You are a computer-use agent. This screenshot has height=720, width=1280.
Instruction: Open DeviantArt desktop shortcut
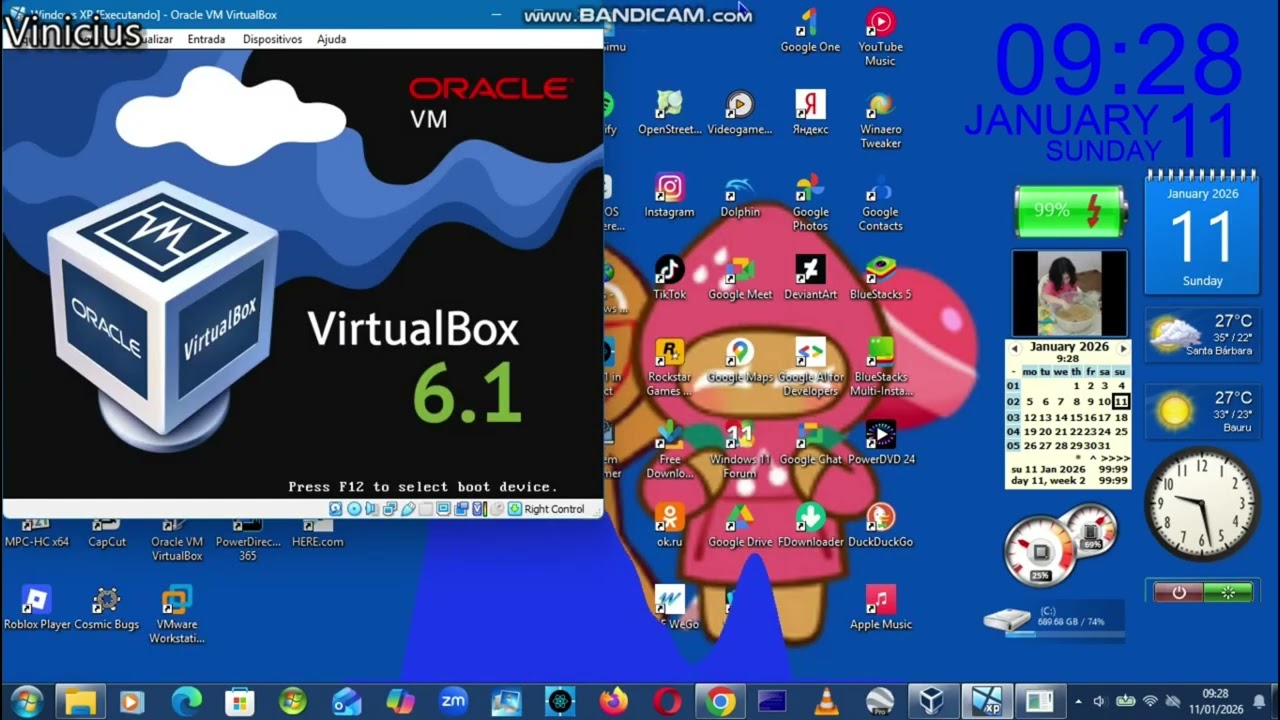810,277
